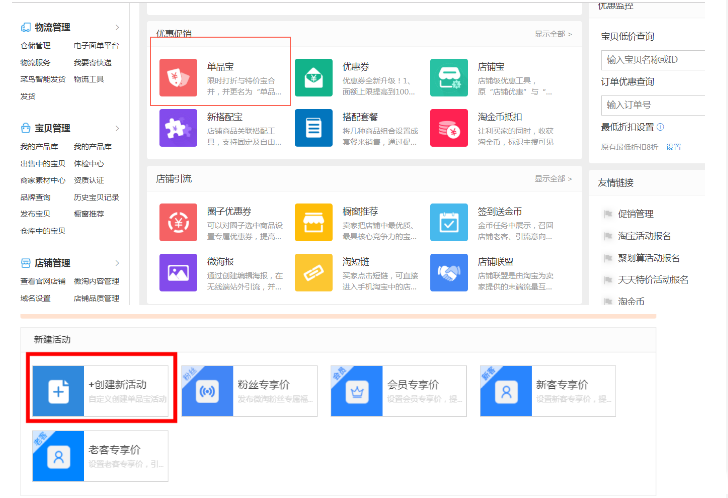
Task: Open the yellow 橱窗推荐 storefront card icon
Action: click(313, 222)
